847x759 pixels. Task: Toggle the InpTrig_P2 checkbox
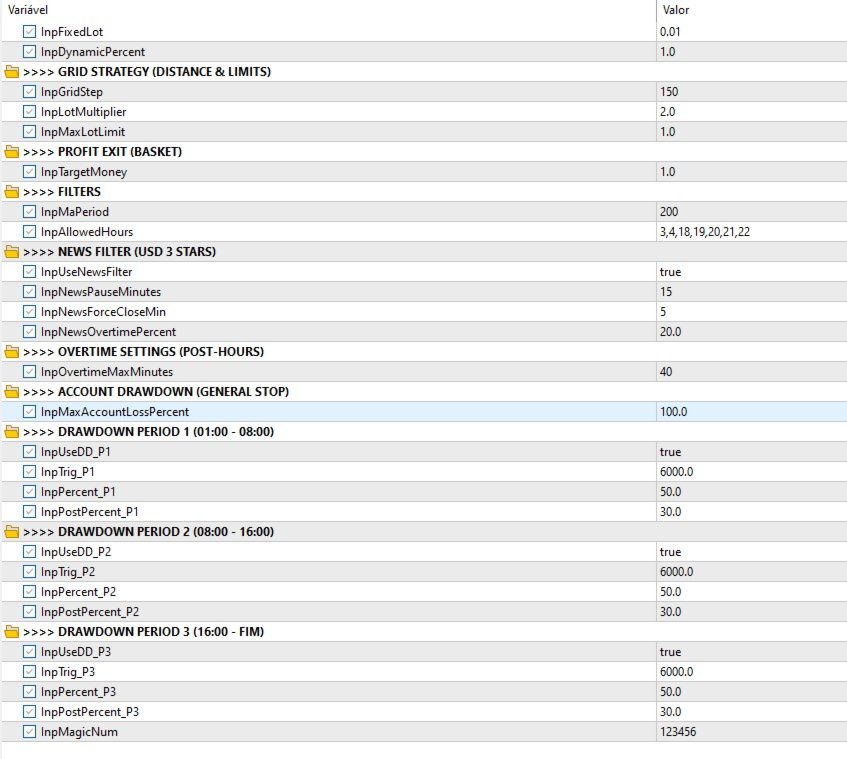tap(29, 572)
